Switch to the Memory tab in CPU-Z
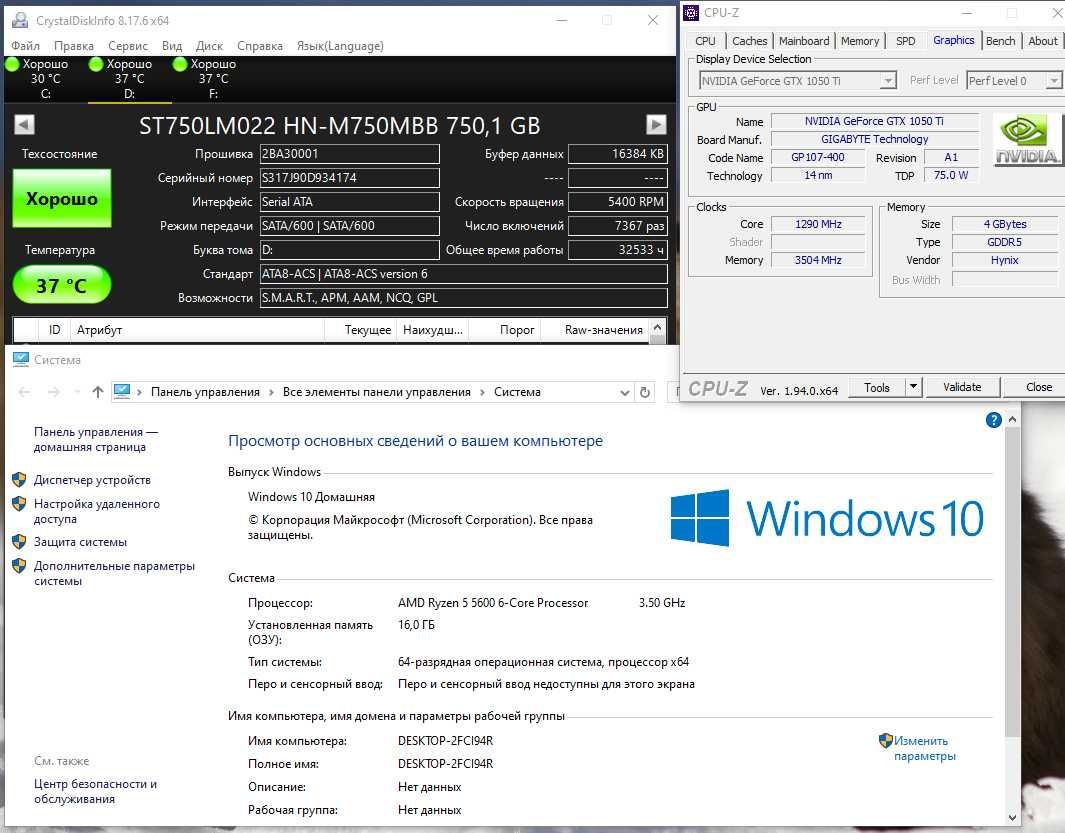 (x=860, y=41)
